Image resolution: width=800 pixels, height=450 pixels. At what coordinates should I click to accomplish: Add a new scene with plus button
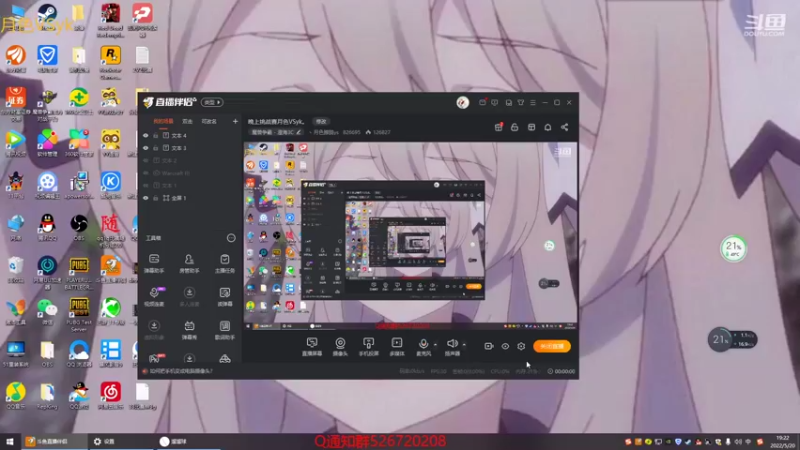click(x=235, y=121)
